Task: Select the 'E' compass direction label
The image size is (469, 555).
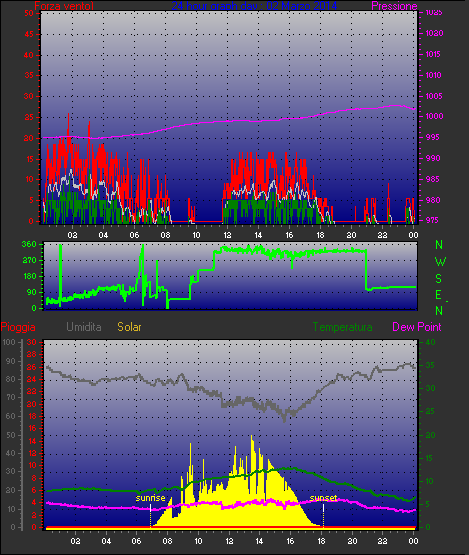Action: [439, 295]
